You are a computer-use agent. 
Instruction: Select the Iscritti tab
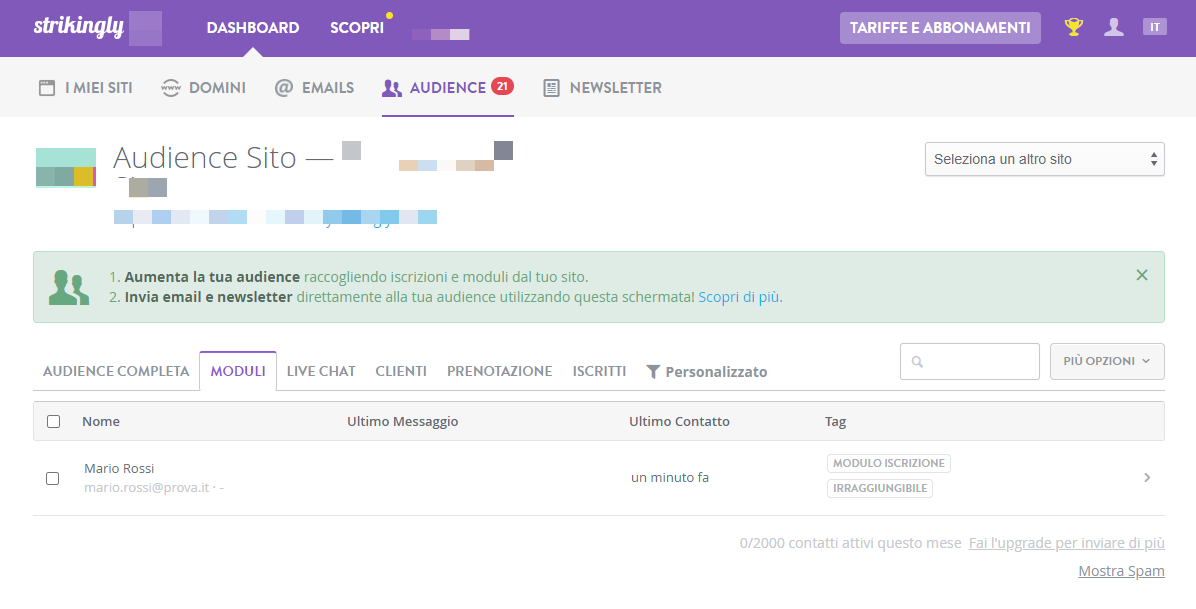(x=600, y=371)
